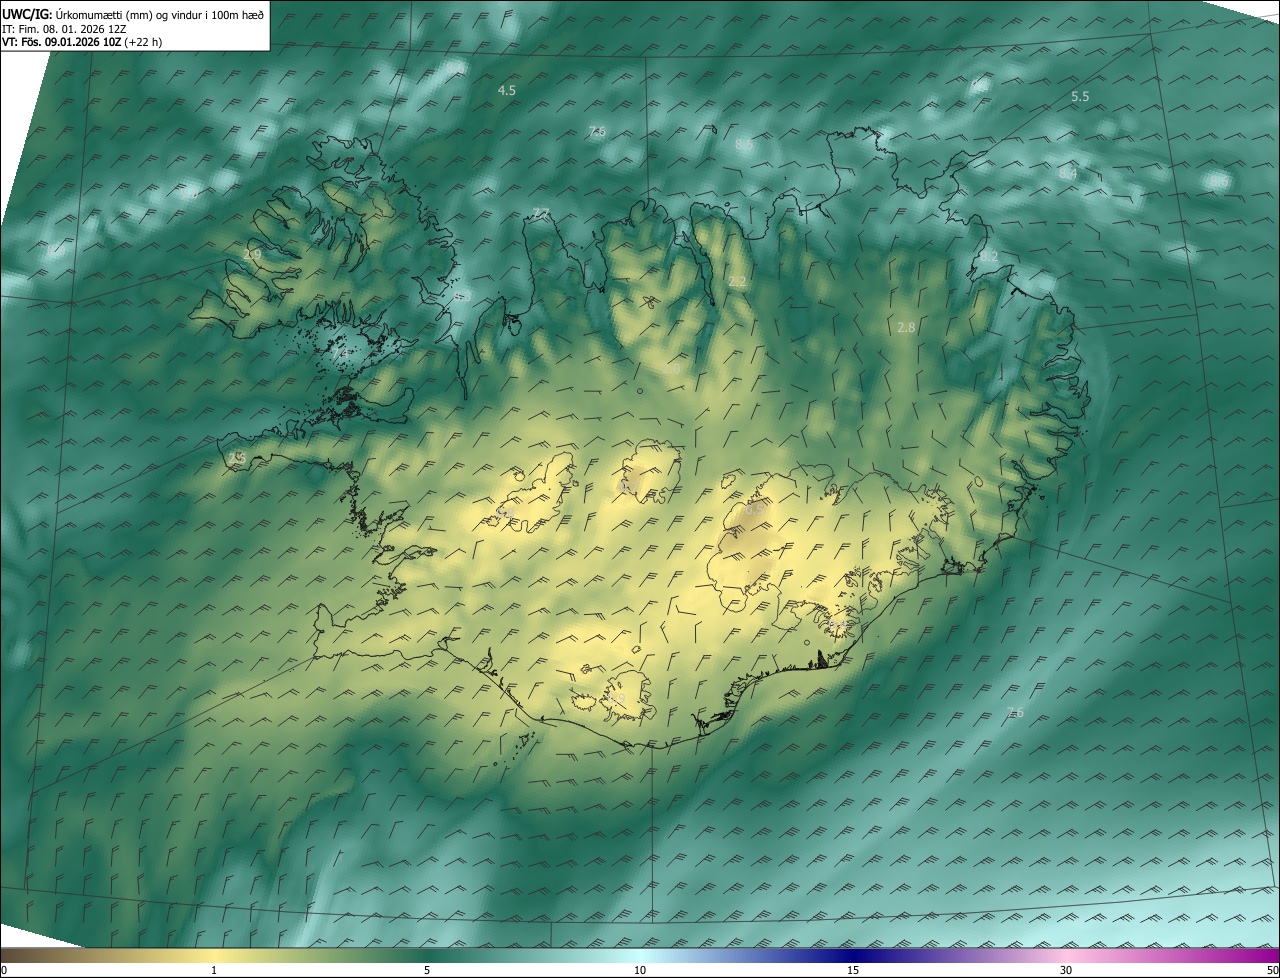Click the '10' tick on the colour scale
The image size is (1280, 978).
point(640,971)
